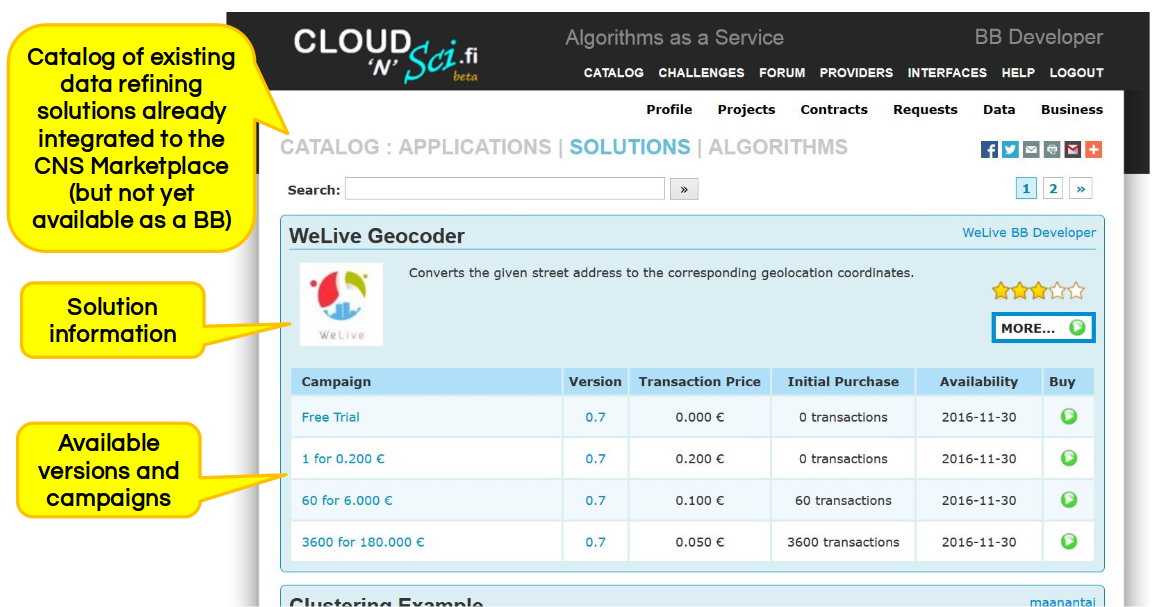1157x607 pixels.
Task: Open the Free Trial campaign link
Action: [330, 417]
